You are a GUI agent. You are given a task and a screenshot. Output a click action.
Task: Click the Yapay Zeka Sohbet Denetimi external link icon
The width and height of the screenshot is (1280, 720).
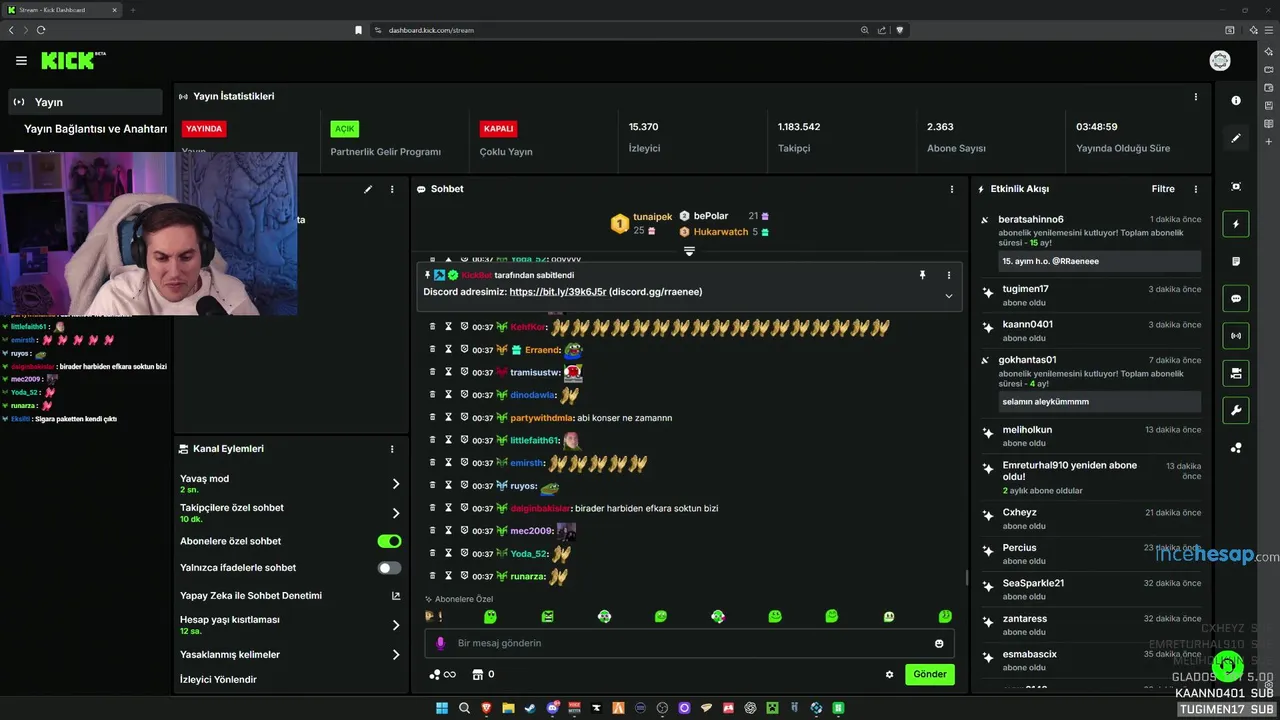(396, 596)
